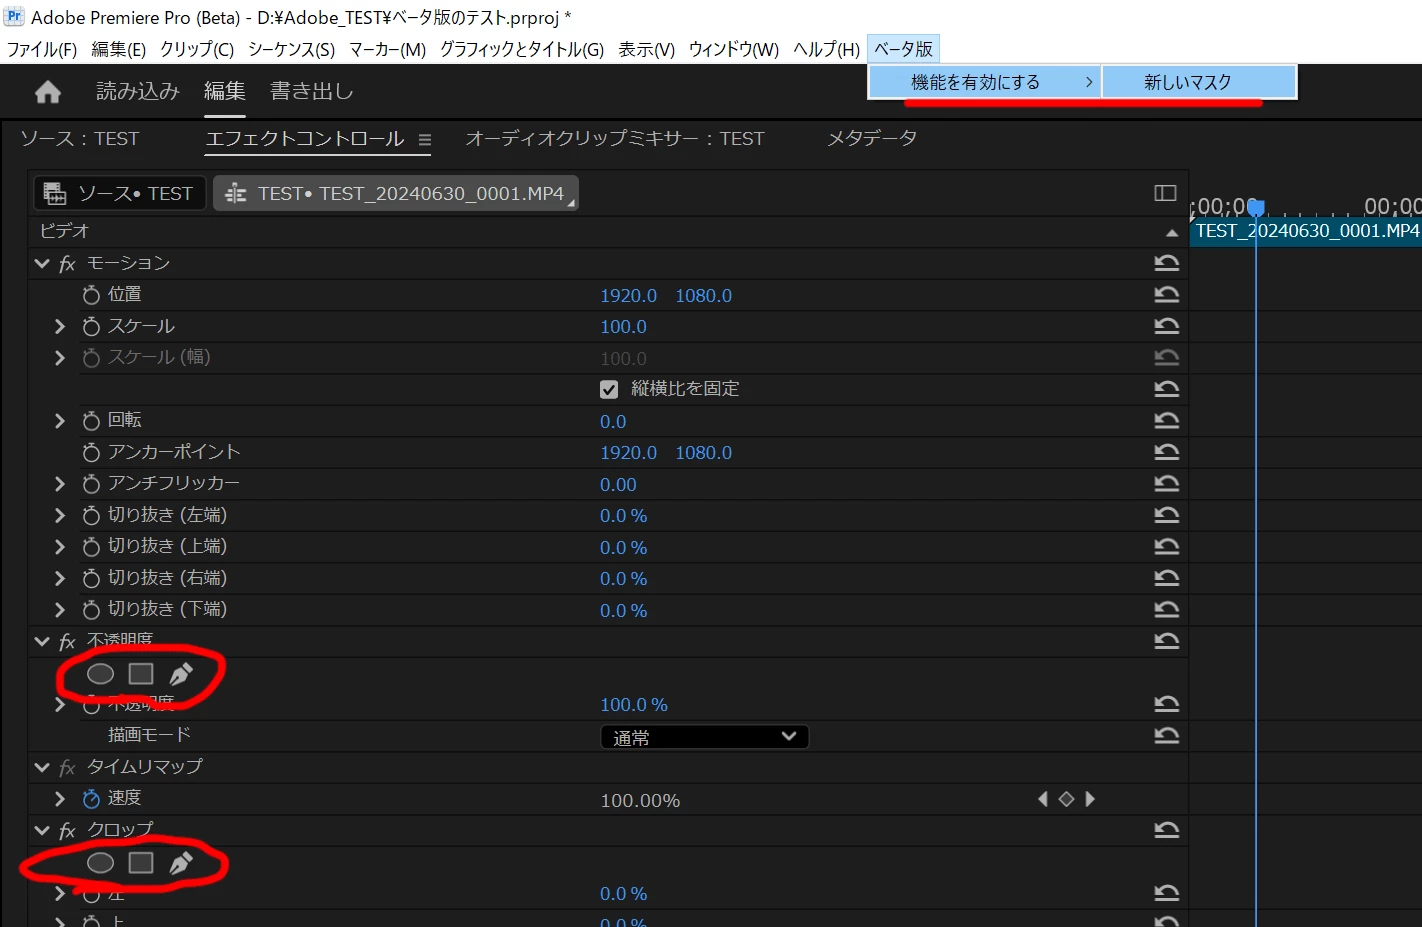Viewport: 1422px width, 927px height.
Task: Select ellipse mask tool under Opacity
Action: [x=101, y=674]
